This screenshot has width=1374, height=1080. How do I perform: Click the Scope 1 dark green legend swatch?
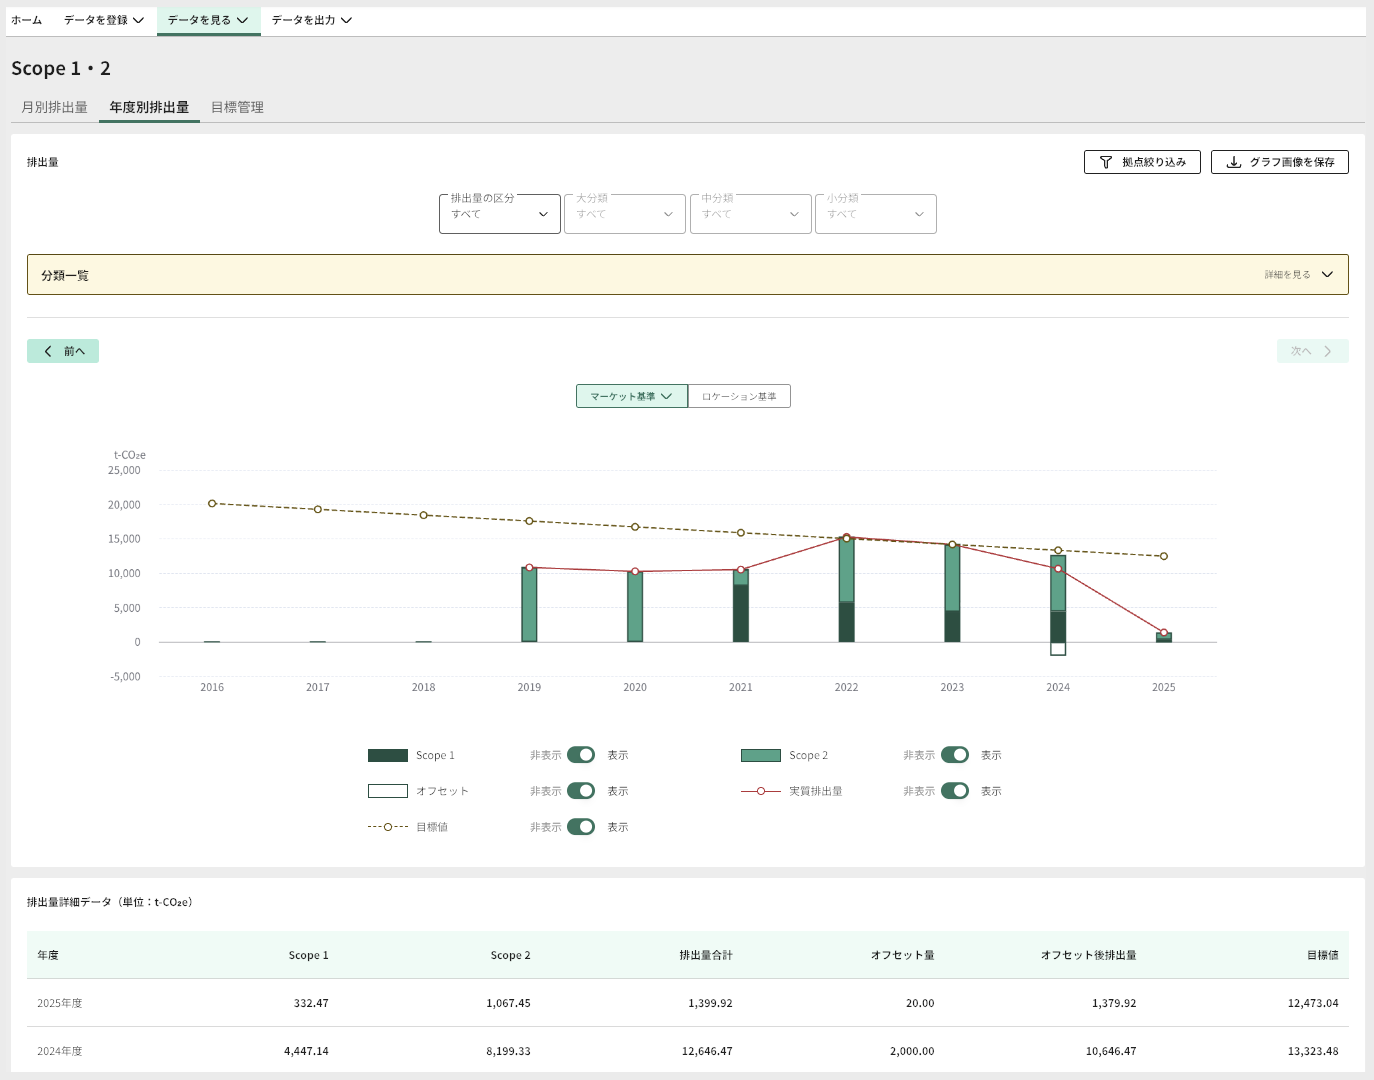tap(388, 756)
